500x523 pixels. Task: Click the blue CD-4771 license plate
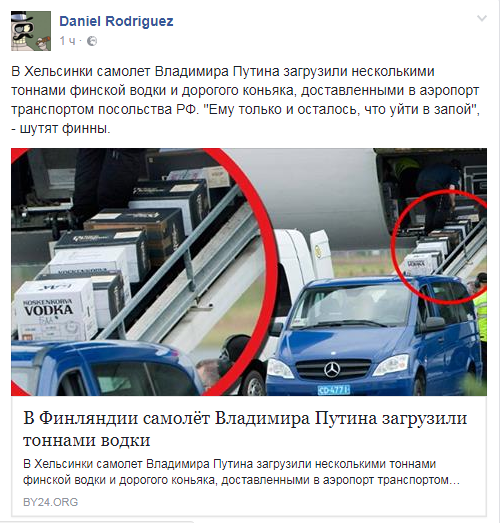click(x=334, y=390)
